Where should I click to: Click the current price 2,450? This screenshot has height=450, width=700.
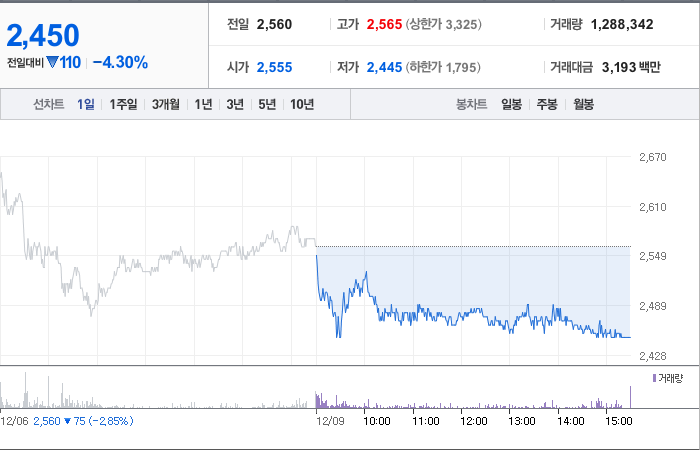click(43, 35)
